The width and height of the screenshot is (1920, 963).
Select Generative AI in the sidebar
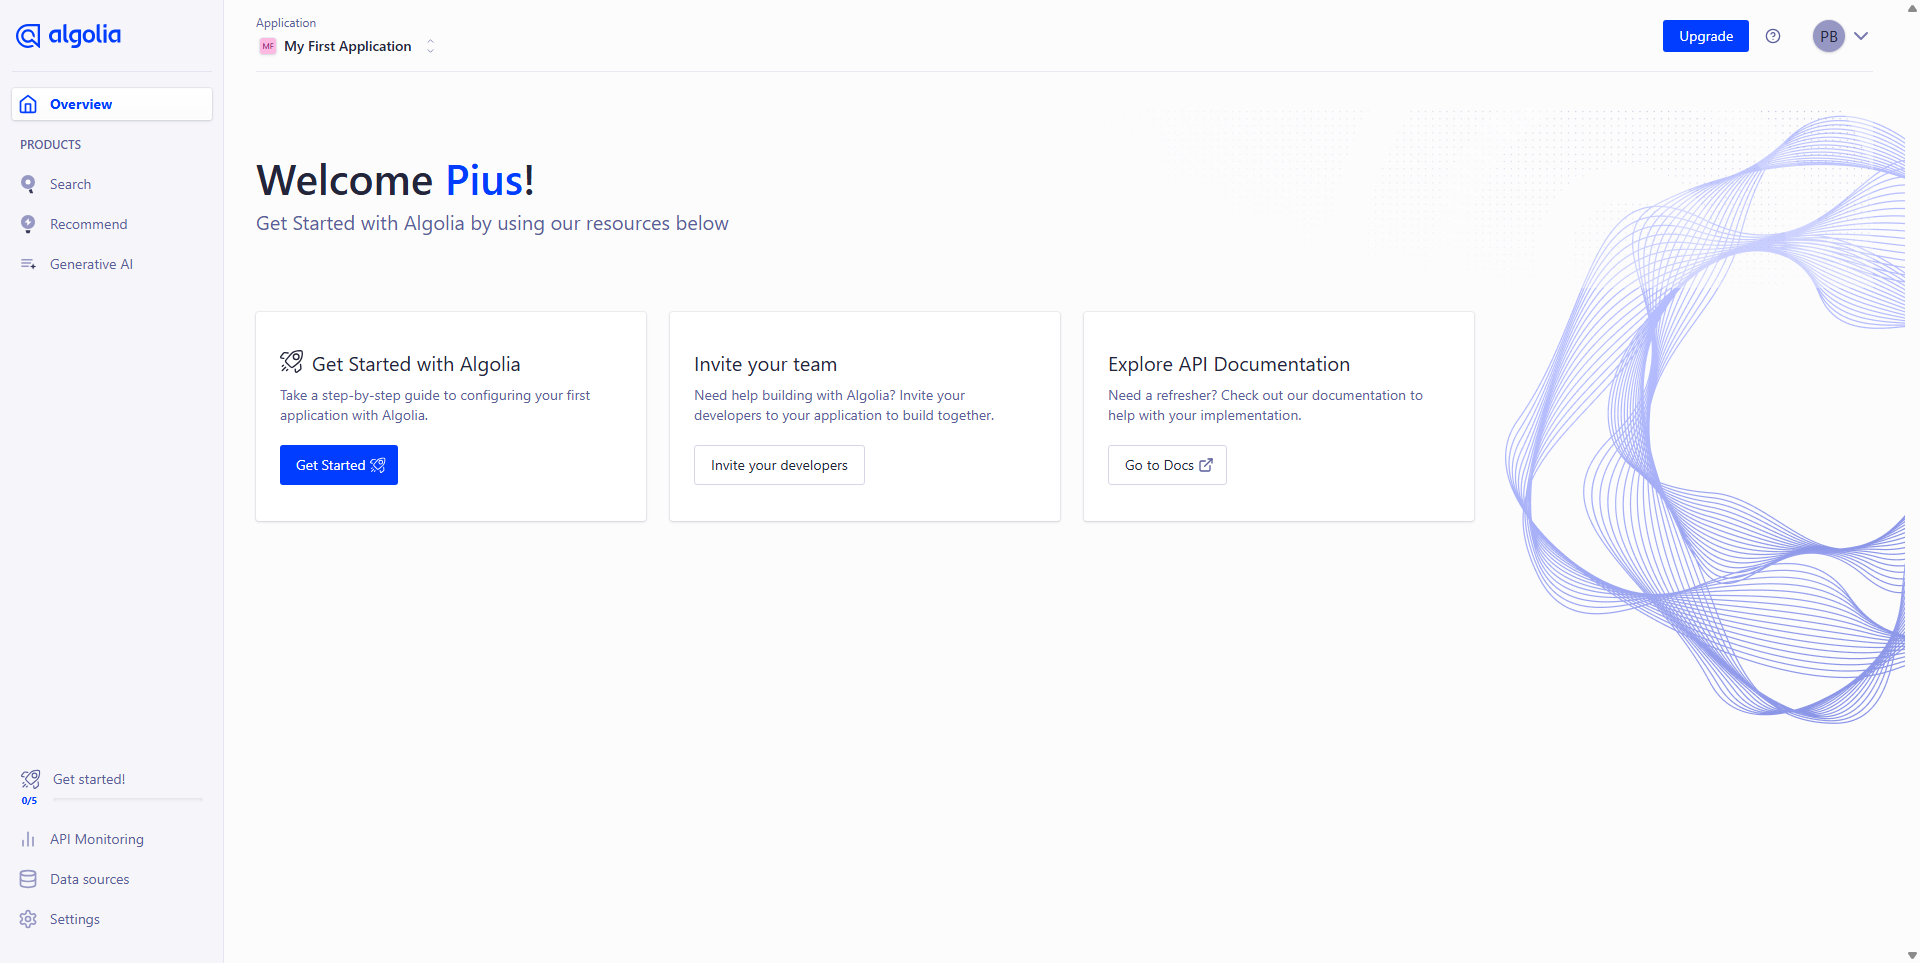[91, 264]
